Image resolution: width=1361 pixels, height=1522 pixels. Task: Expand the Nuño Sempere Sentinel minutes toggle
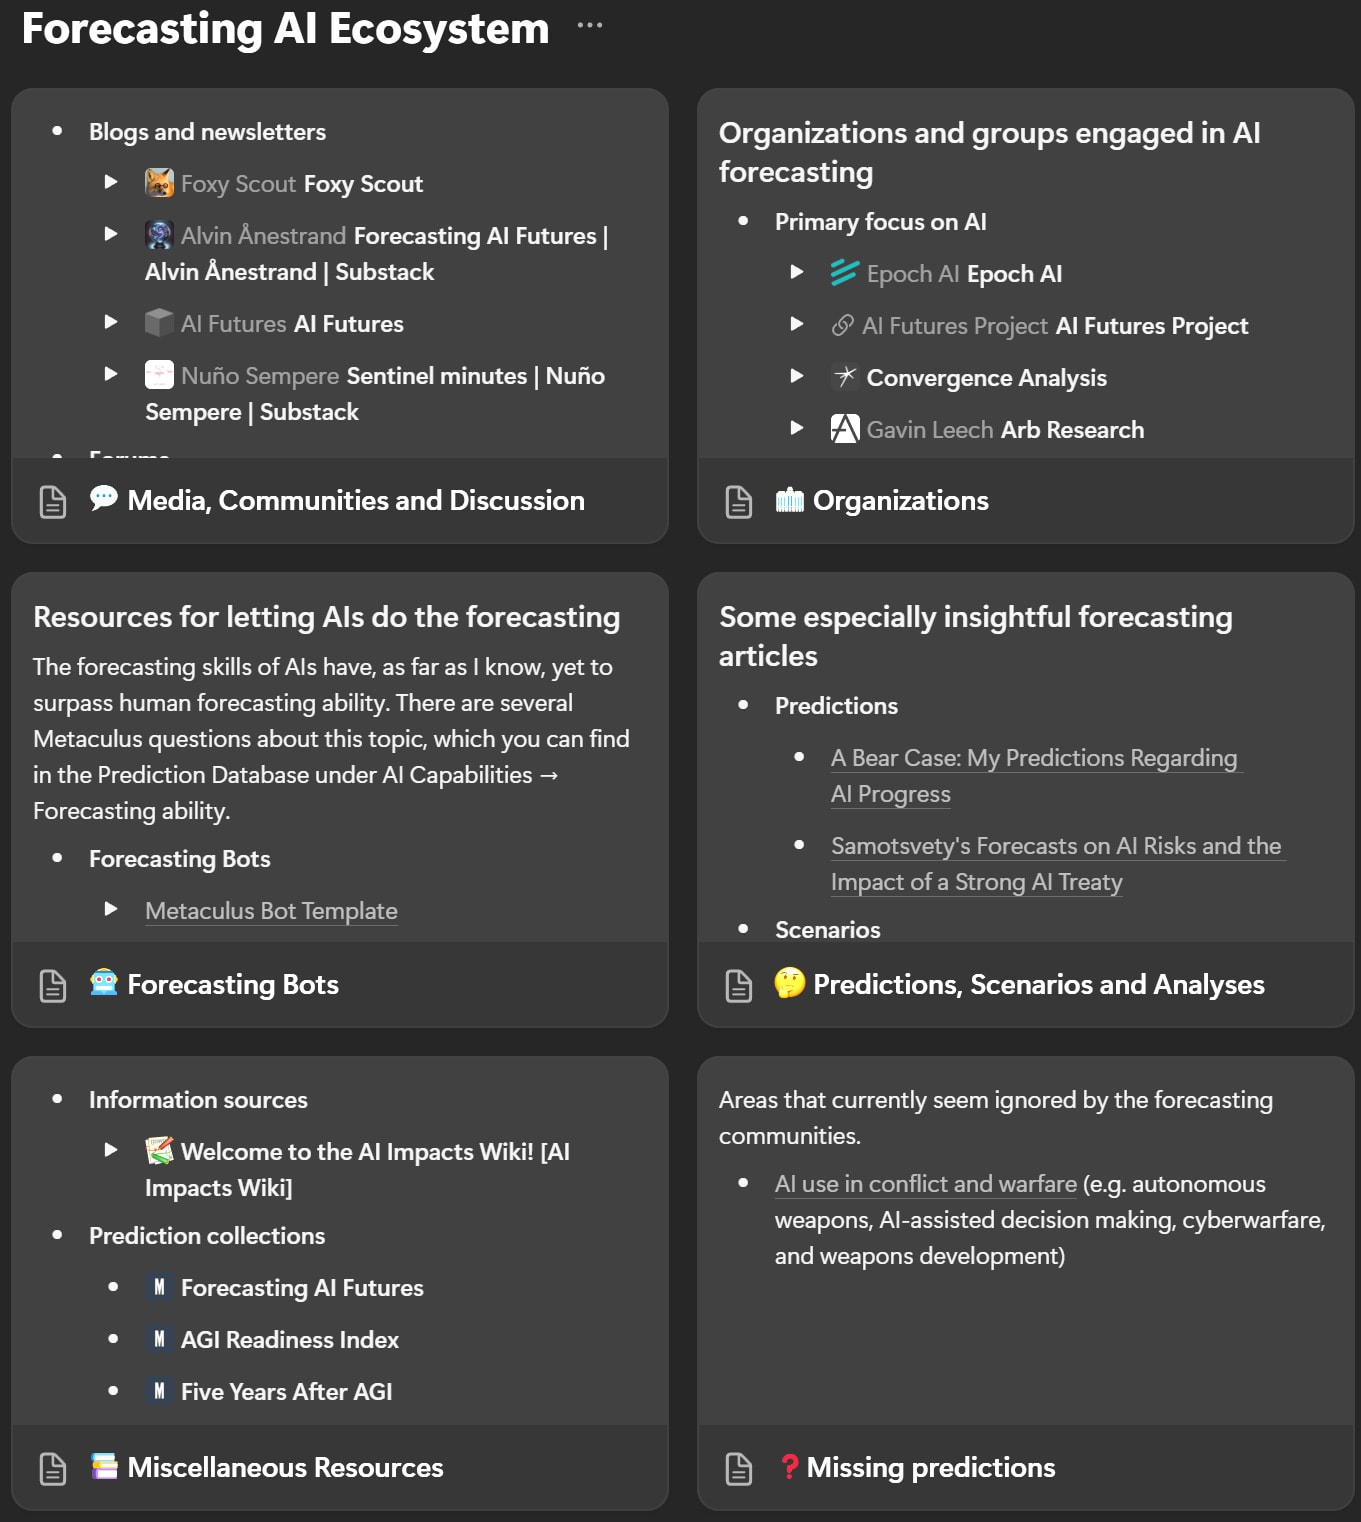click(x=111, y=374)
